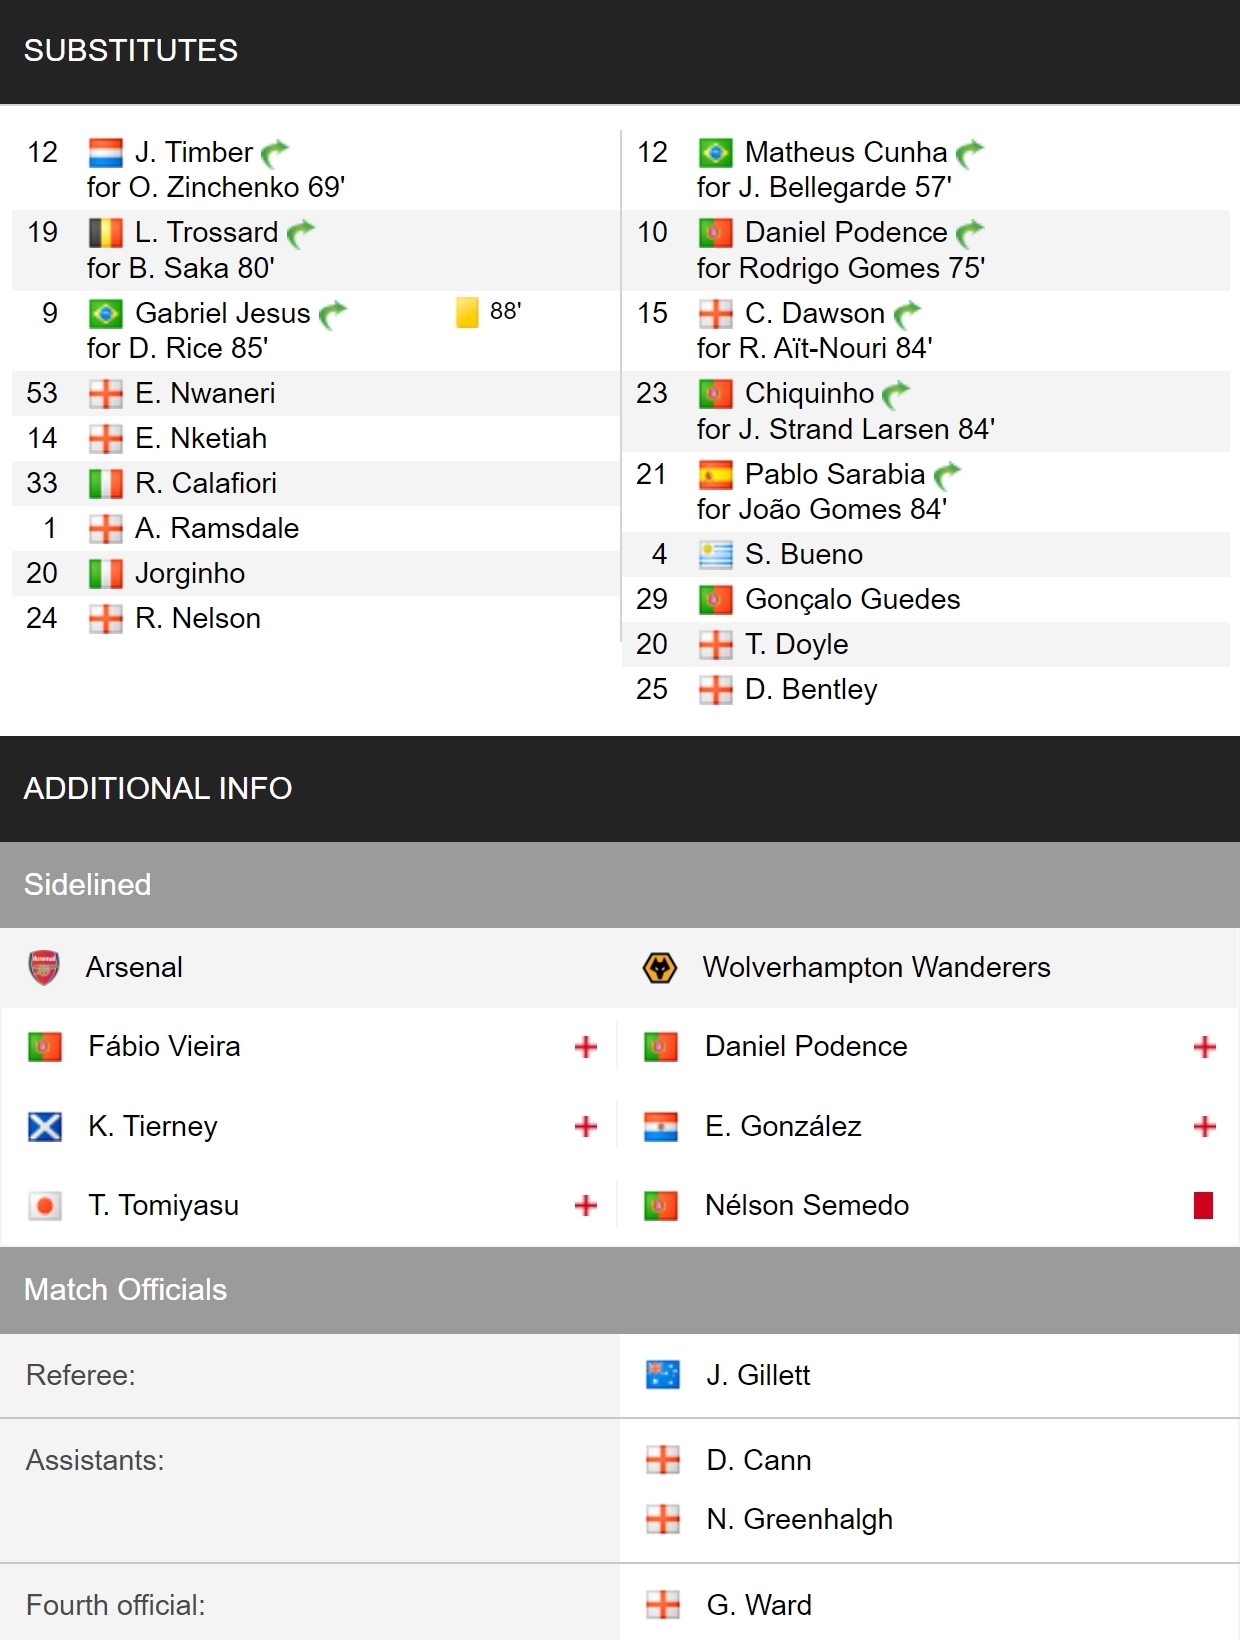The width and height of the screenshot is (1241, 1640).
Task: Click Nélson Semedo's red card icon
Action: click(1204, 1205)
